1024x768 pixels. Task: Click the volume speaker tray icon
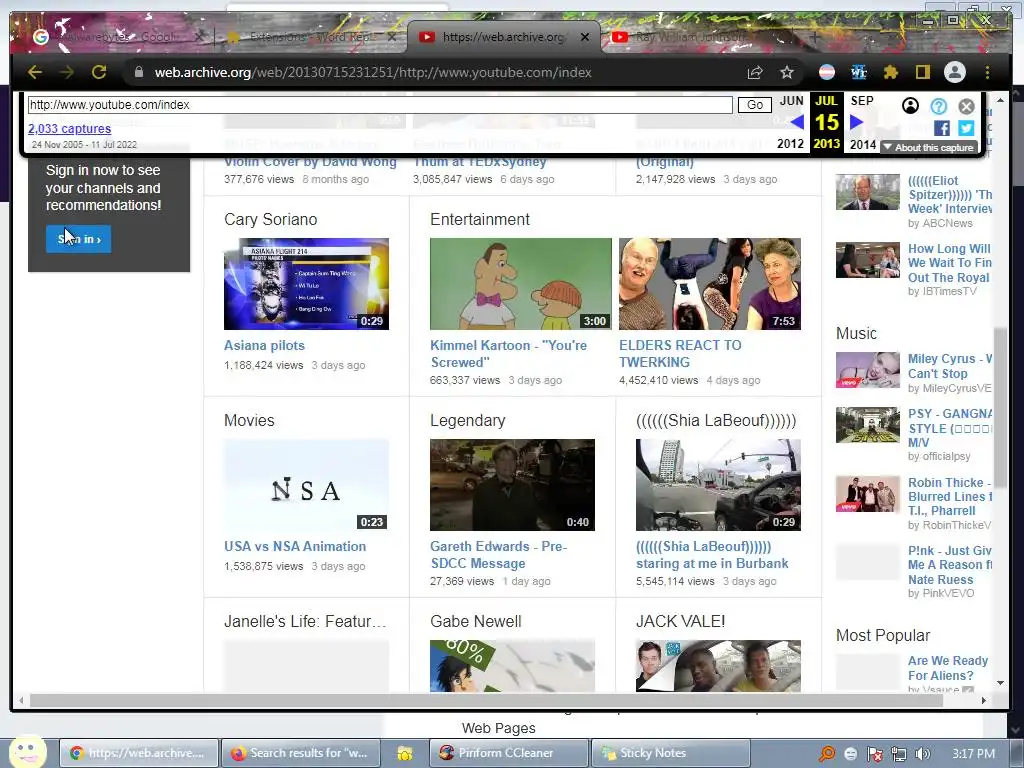coord(922,754)
